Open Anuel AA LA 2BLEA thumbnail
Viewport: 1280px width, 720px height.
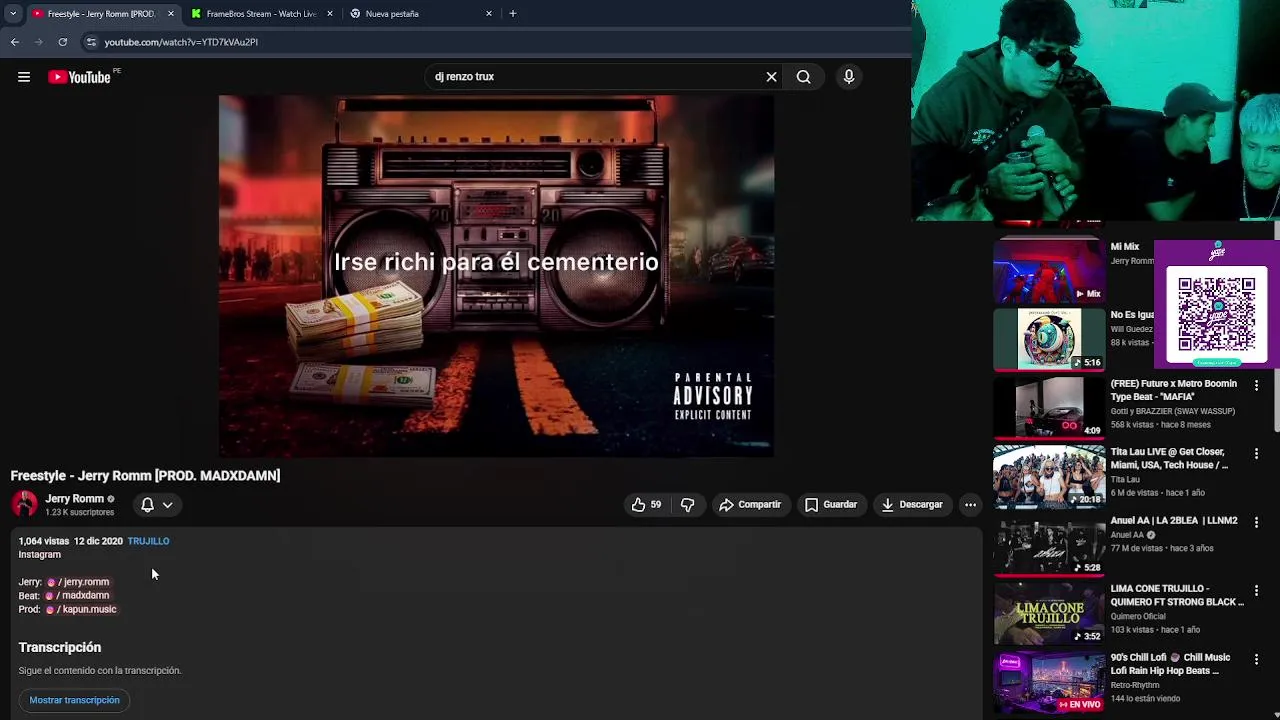[x=1048, y=544]
